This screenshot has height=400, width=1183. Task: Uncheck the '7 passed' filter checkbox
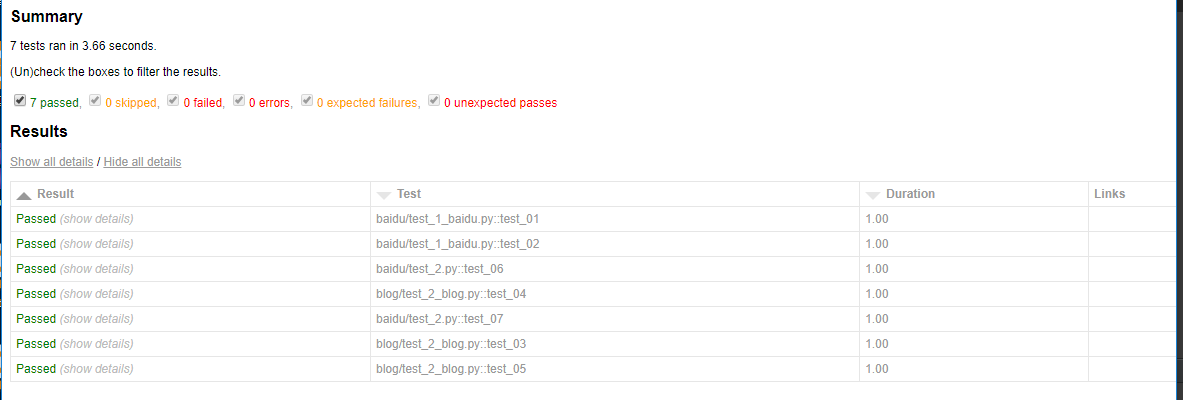coord(20,101)
